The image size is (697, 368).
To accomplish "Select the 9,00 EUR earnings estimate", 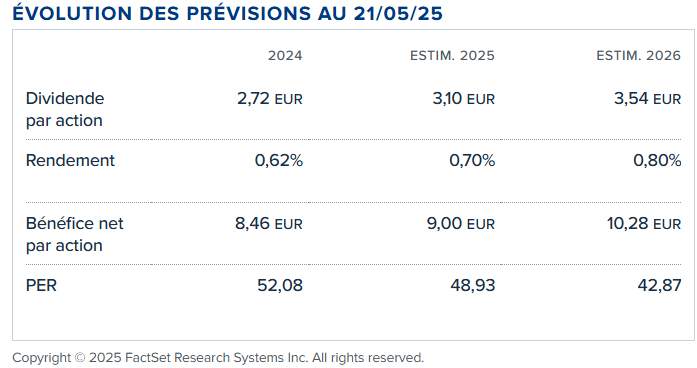I will [461, 224].
